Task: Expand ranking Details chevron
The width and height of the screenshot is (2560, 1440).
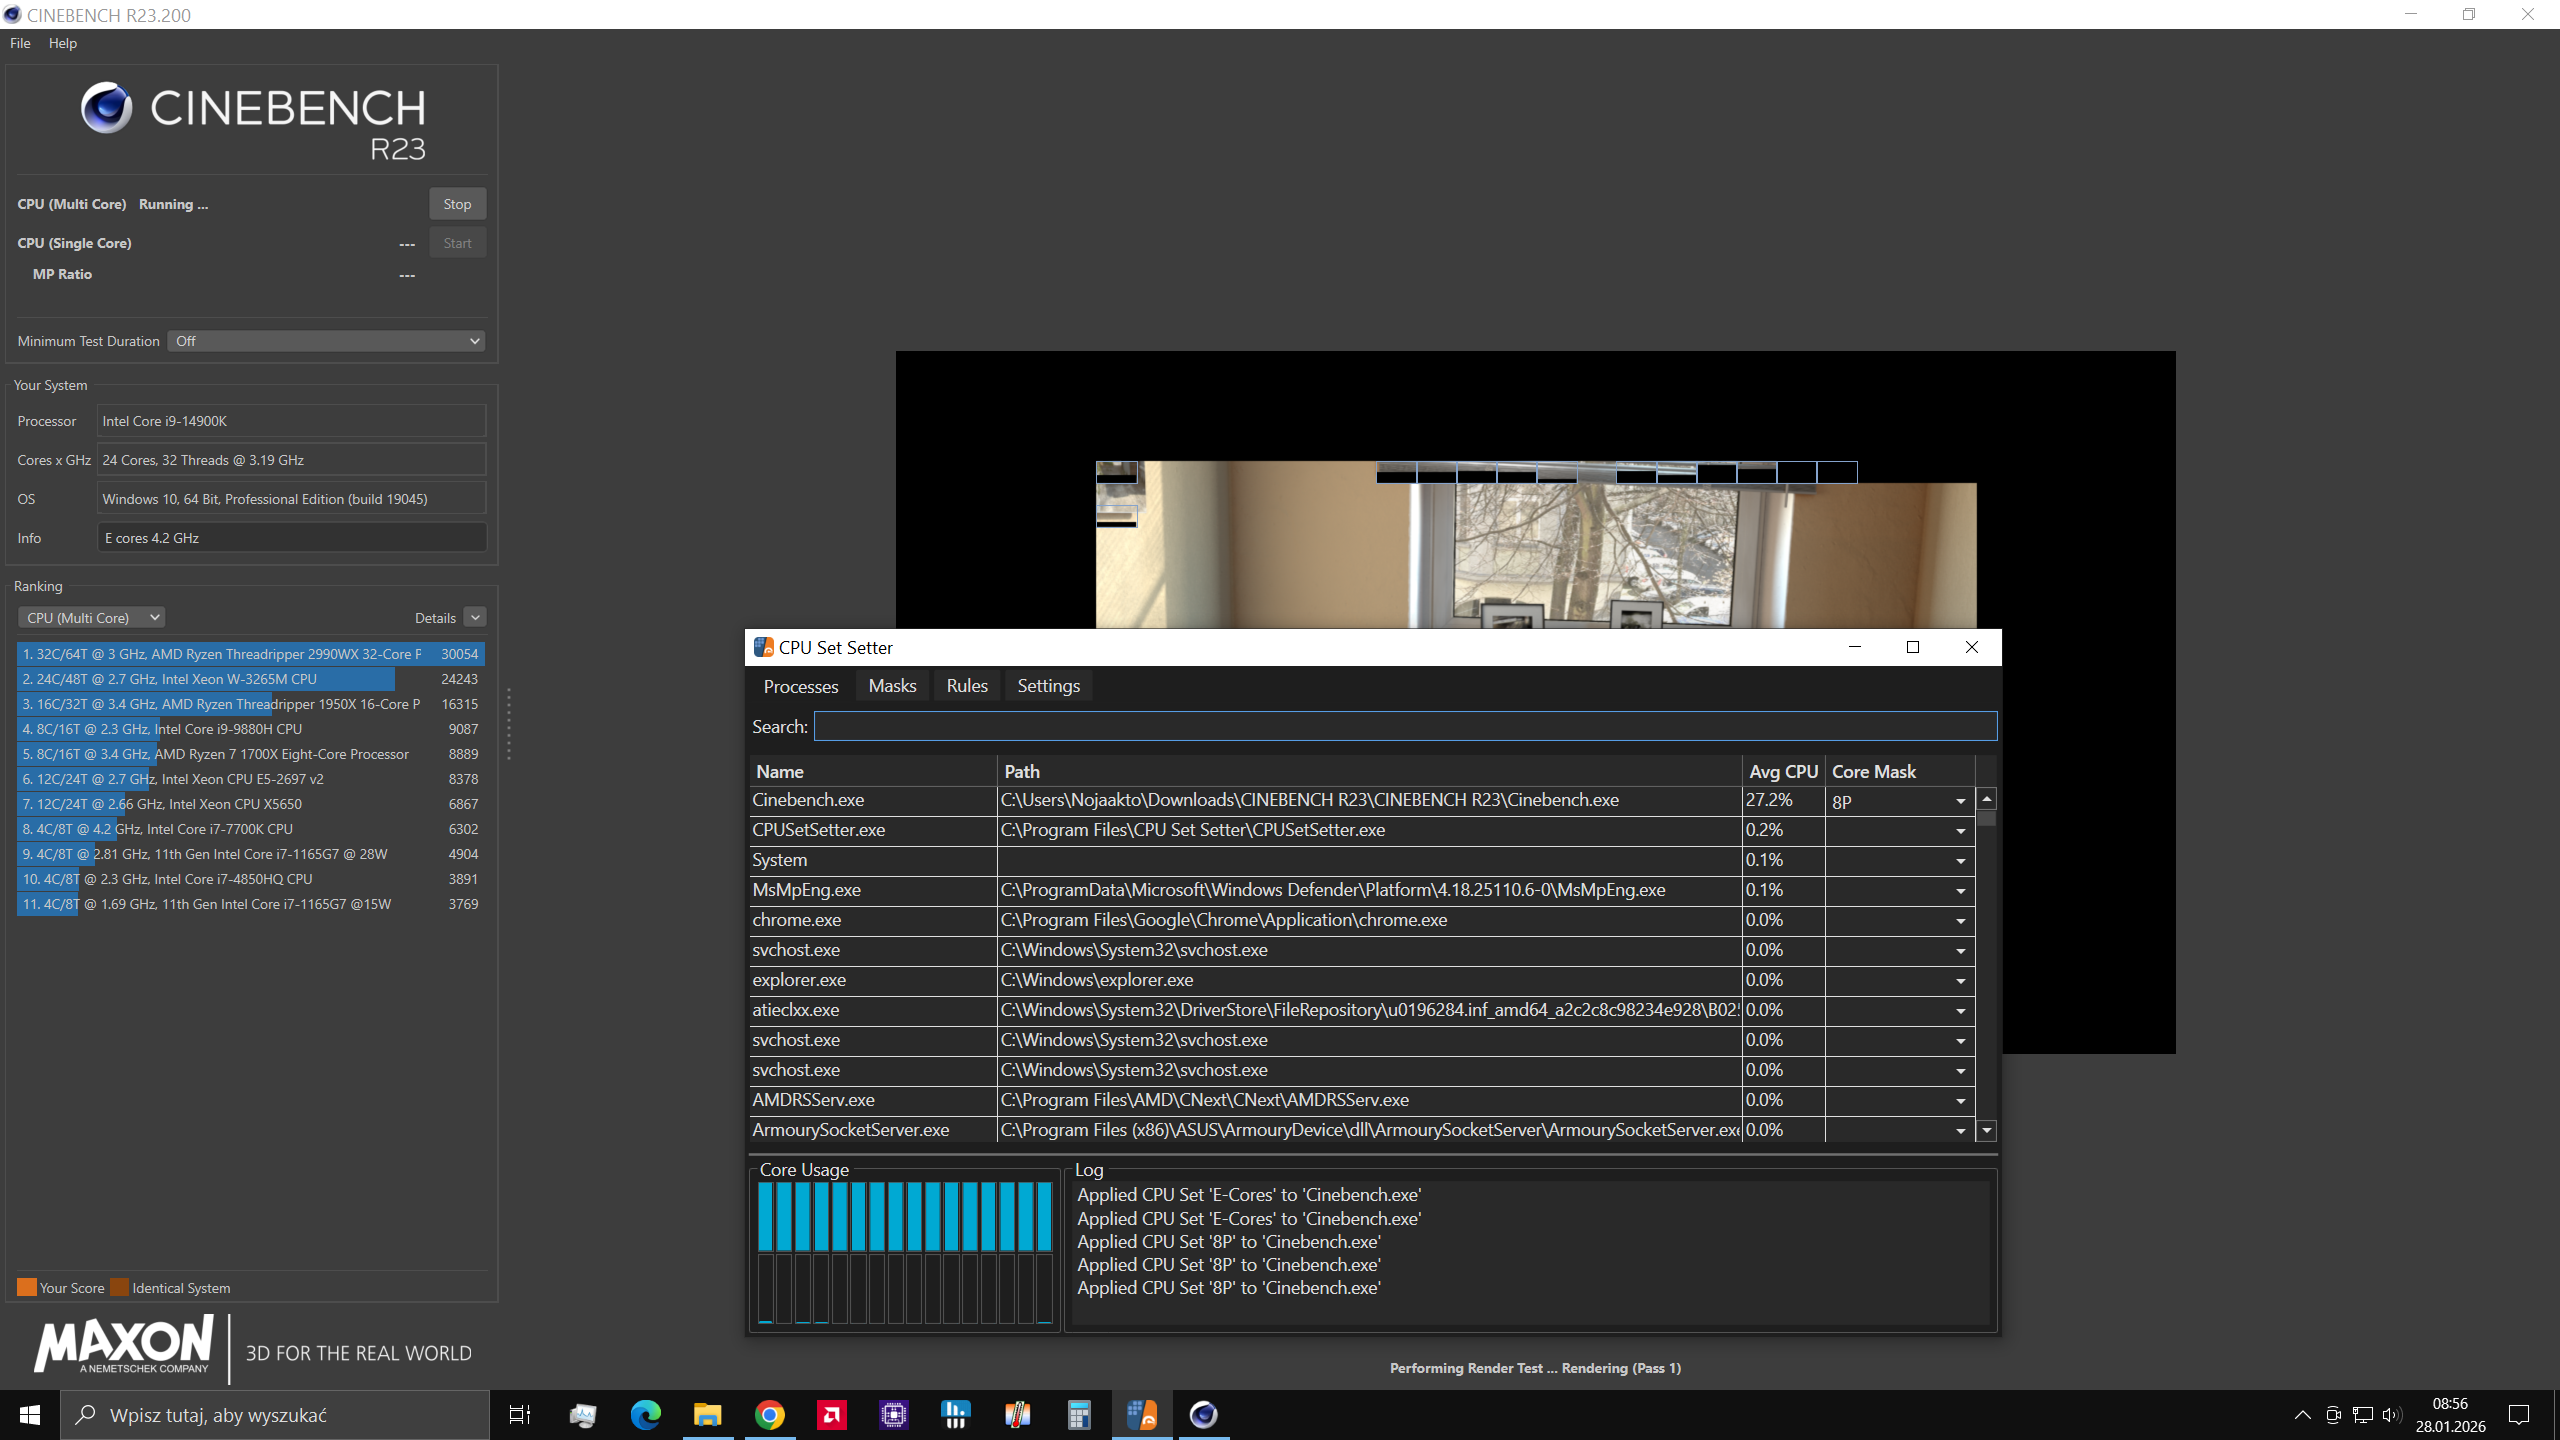Action: pyautogui.click(x=475, y=618)
